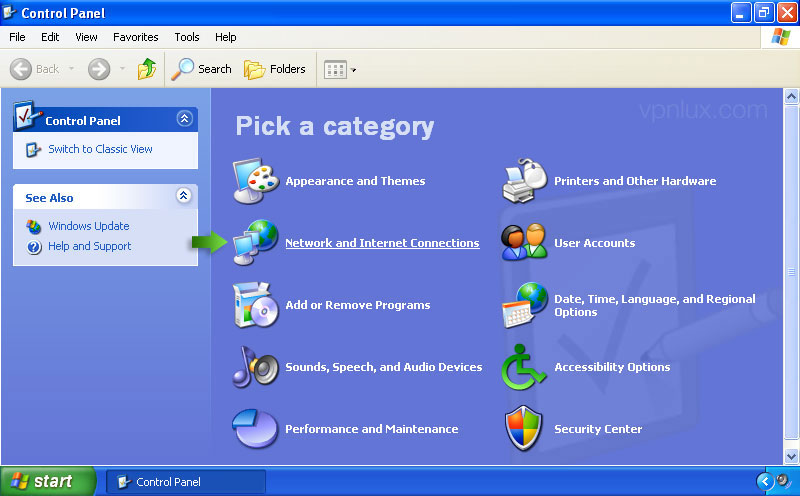Image resolution: width=800 pixels, height=496 pixels.
Task: Click the Start button
Action: [x=47, y=481]
